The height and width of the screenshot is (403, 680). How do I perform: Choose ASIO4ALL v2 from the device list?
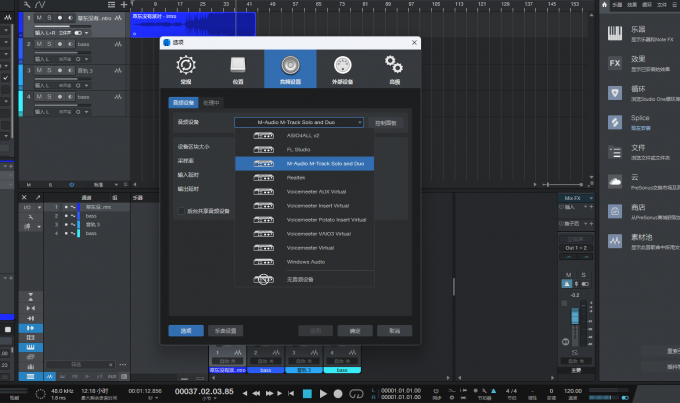304,136
